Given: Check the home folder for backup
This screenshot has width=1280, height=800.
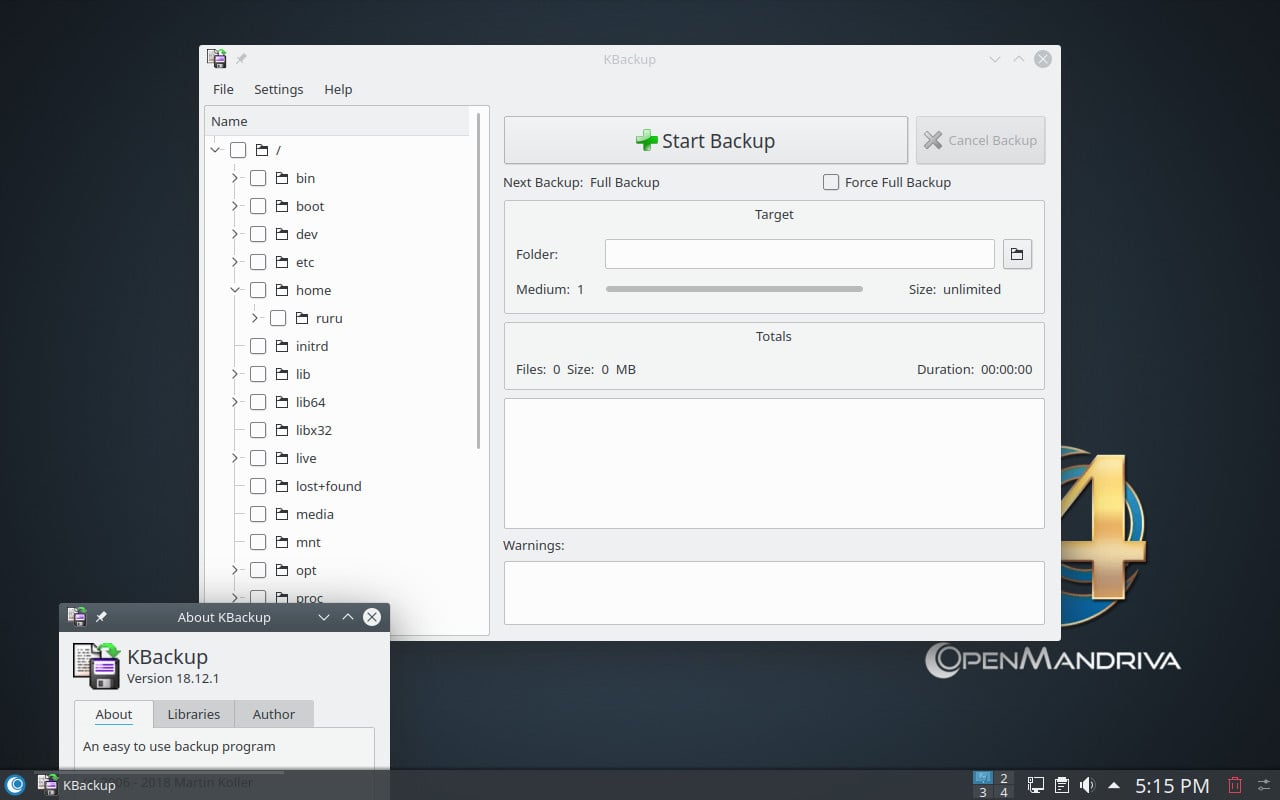Looking at the screenshot, I should [x=258, y=290].
